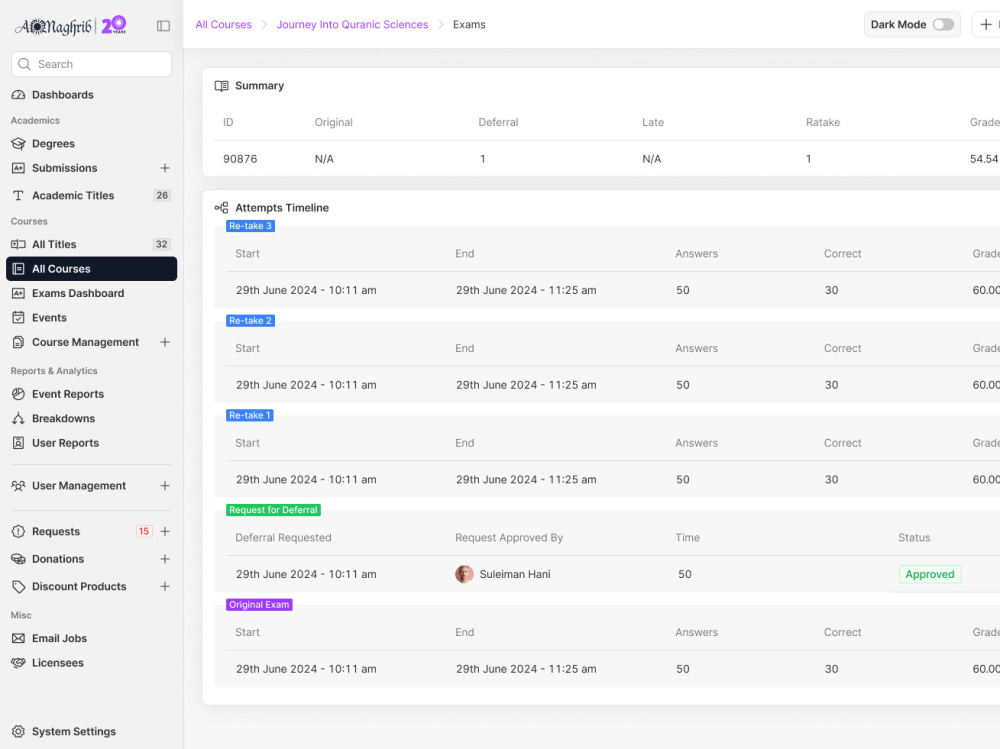Click the System Settings gear icon
Viewport: 1000px width, 749px height.
[x=18, y=731]
